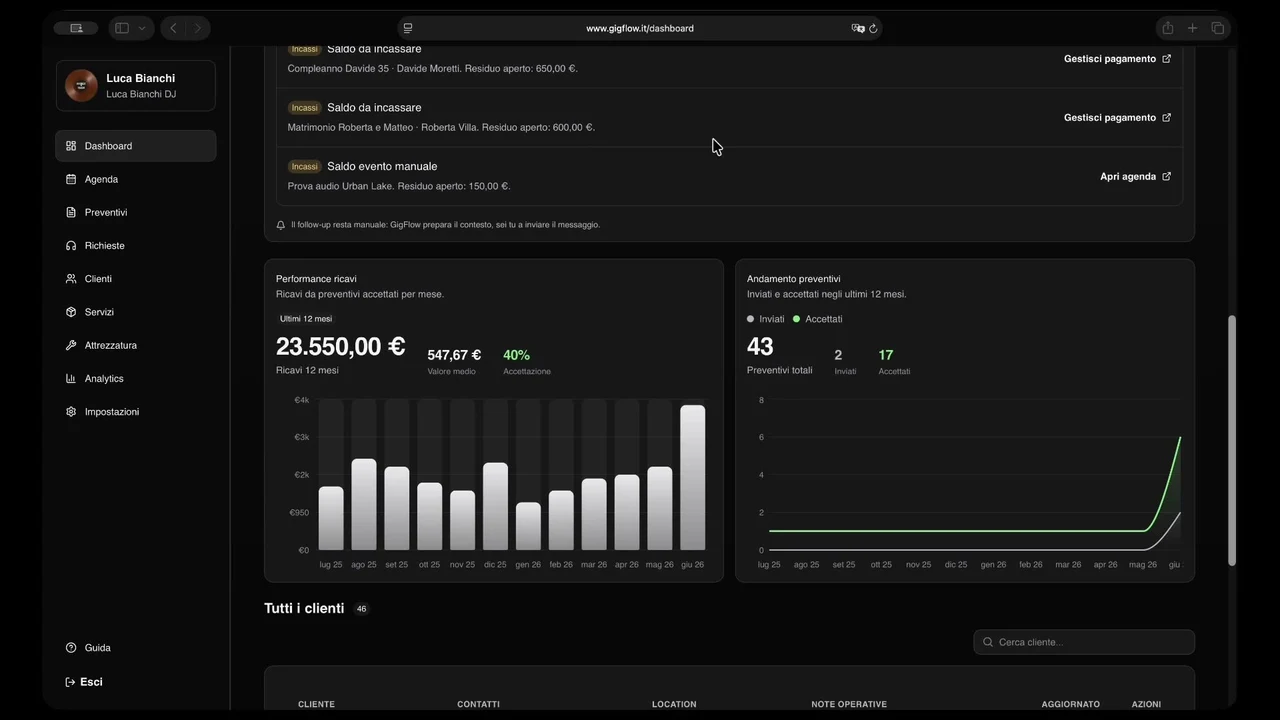Click the dic 25 revenue bar
The image size is (1280, 720).
(495, 506)
